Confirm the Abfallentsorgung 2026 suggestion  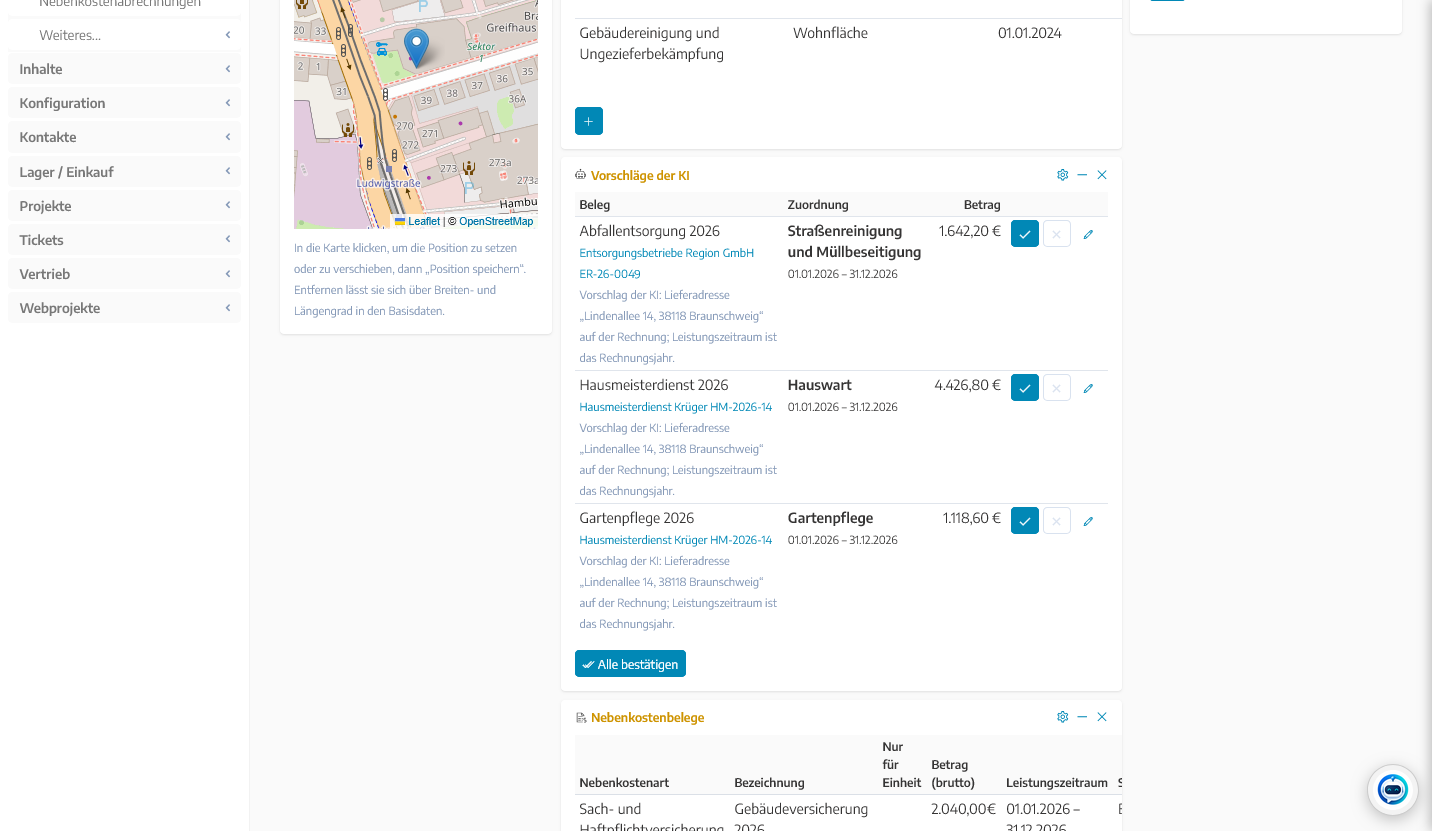coord(1025,234)
